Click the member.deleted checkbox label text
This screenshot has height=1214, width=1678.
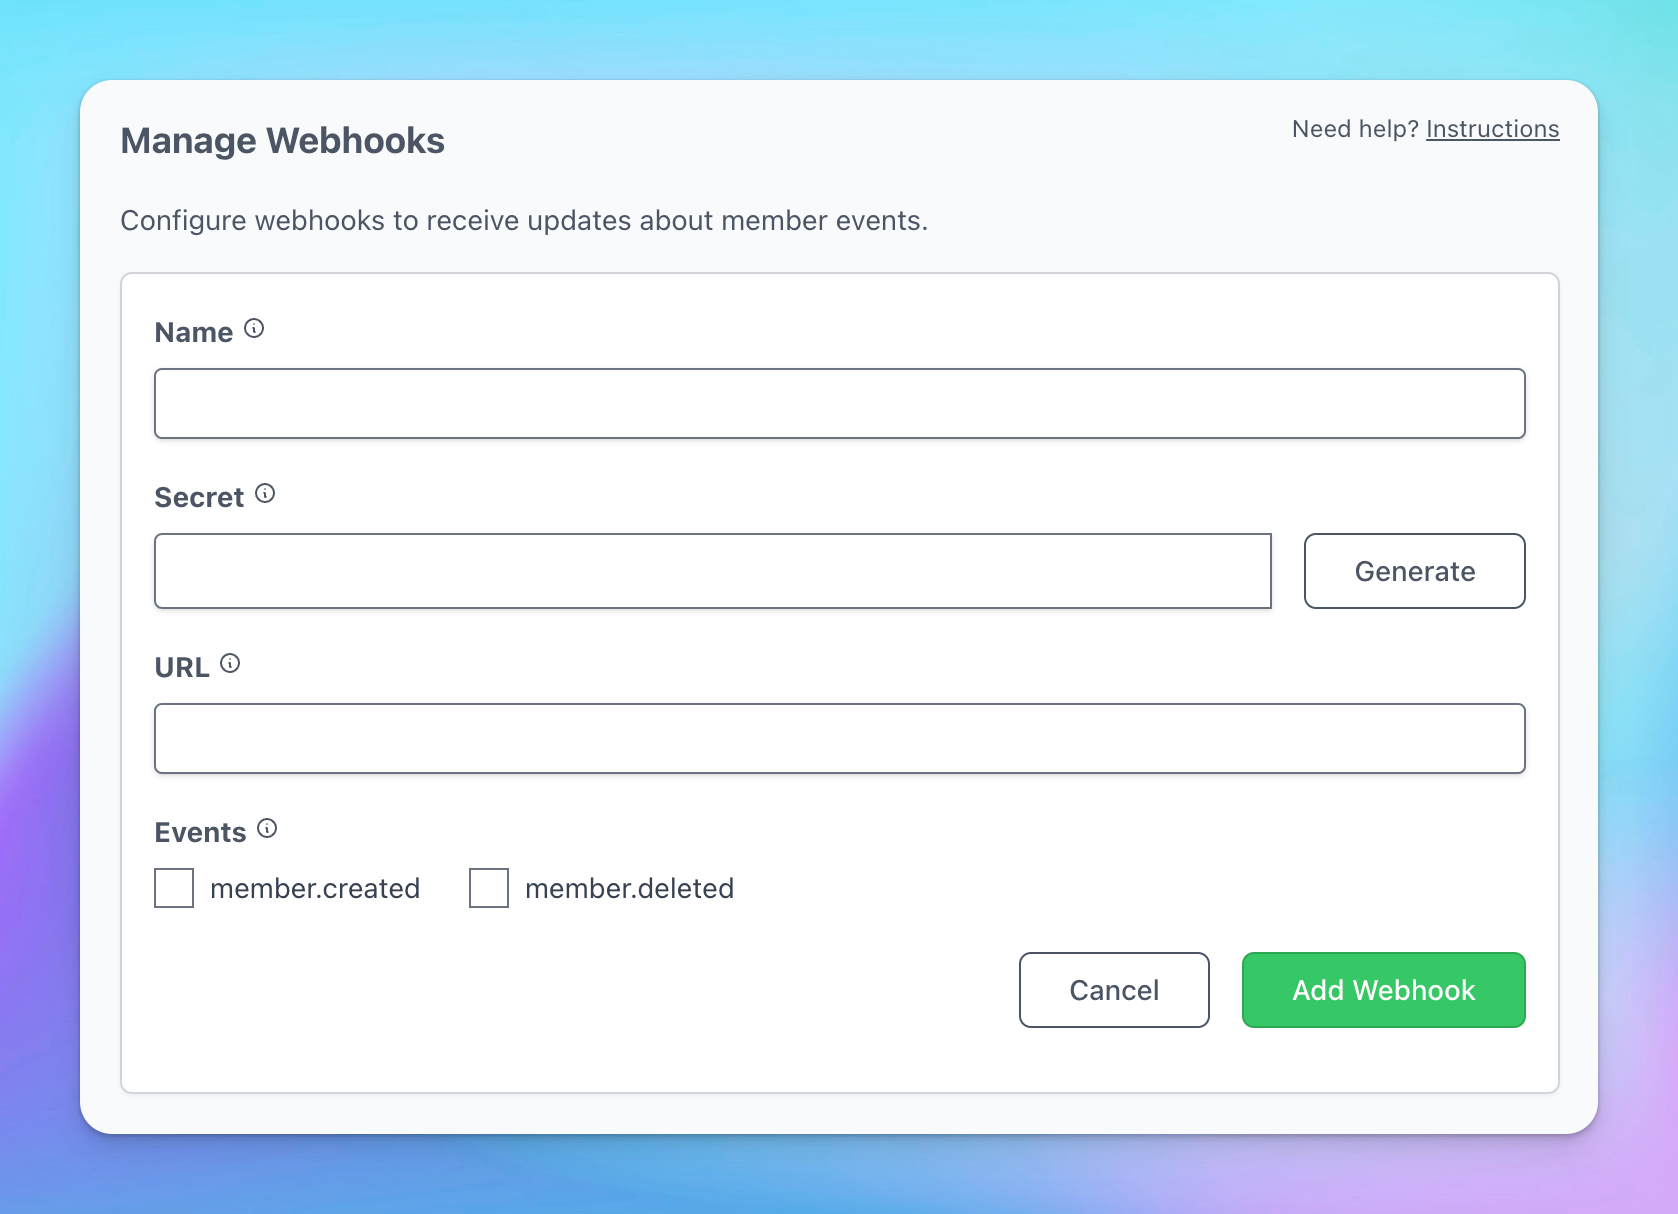[x=629, y=889]
